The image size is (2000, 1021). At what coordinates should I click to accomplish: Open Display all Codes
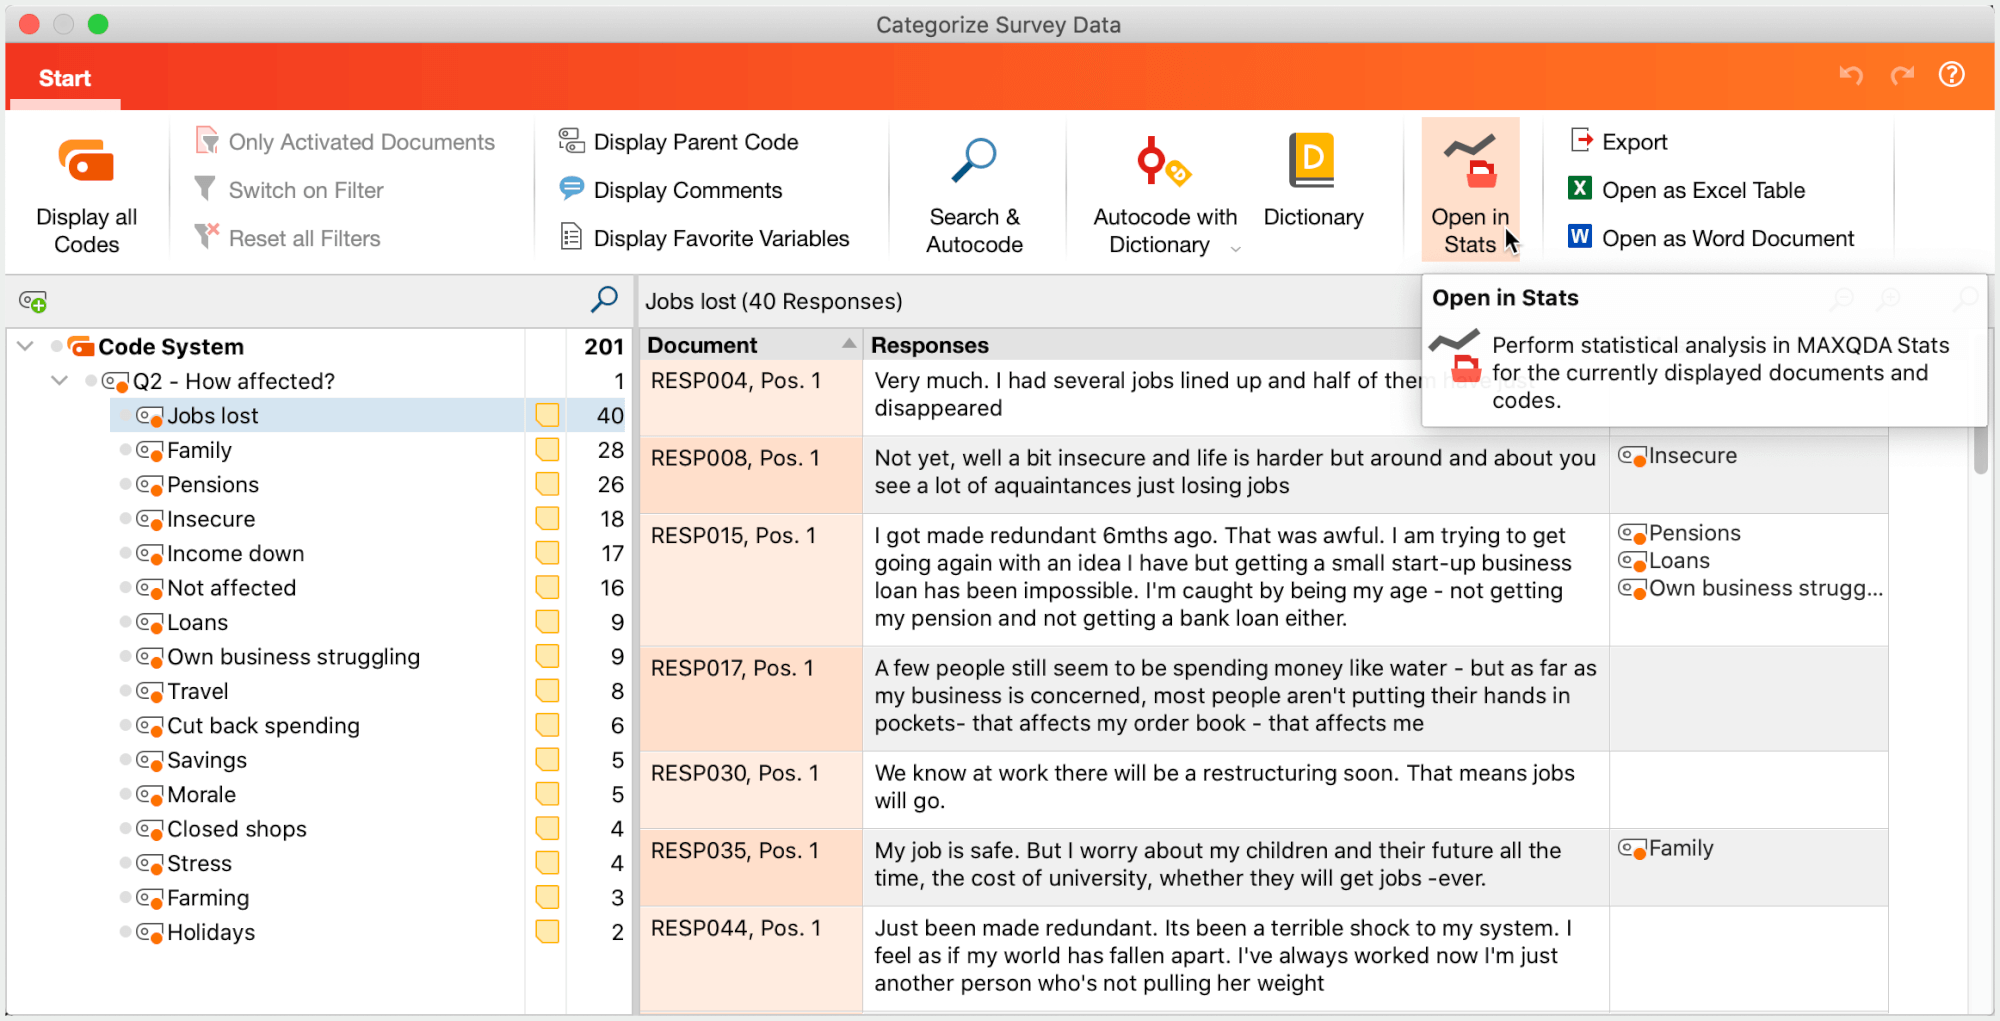(86, 190)
